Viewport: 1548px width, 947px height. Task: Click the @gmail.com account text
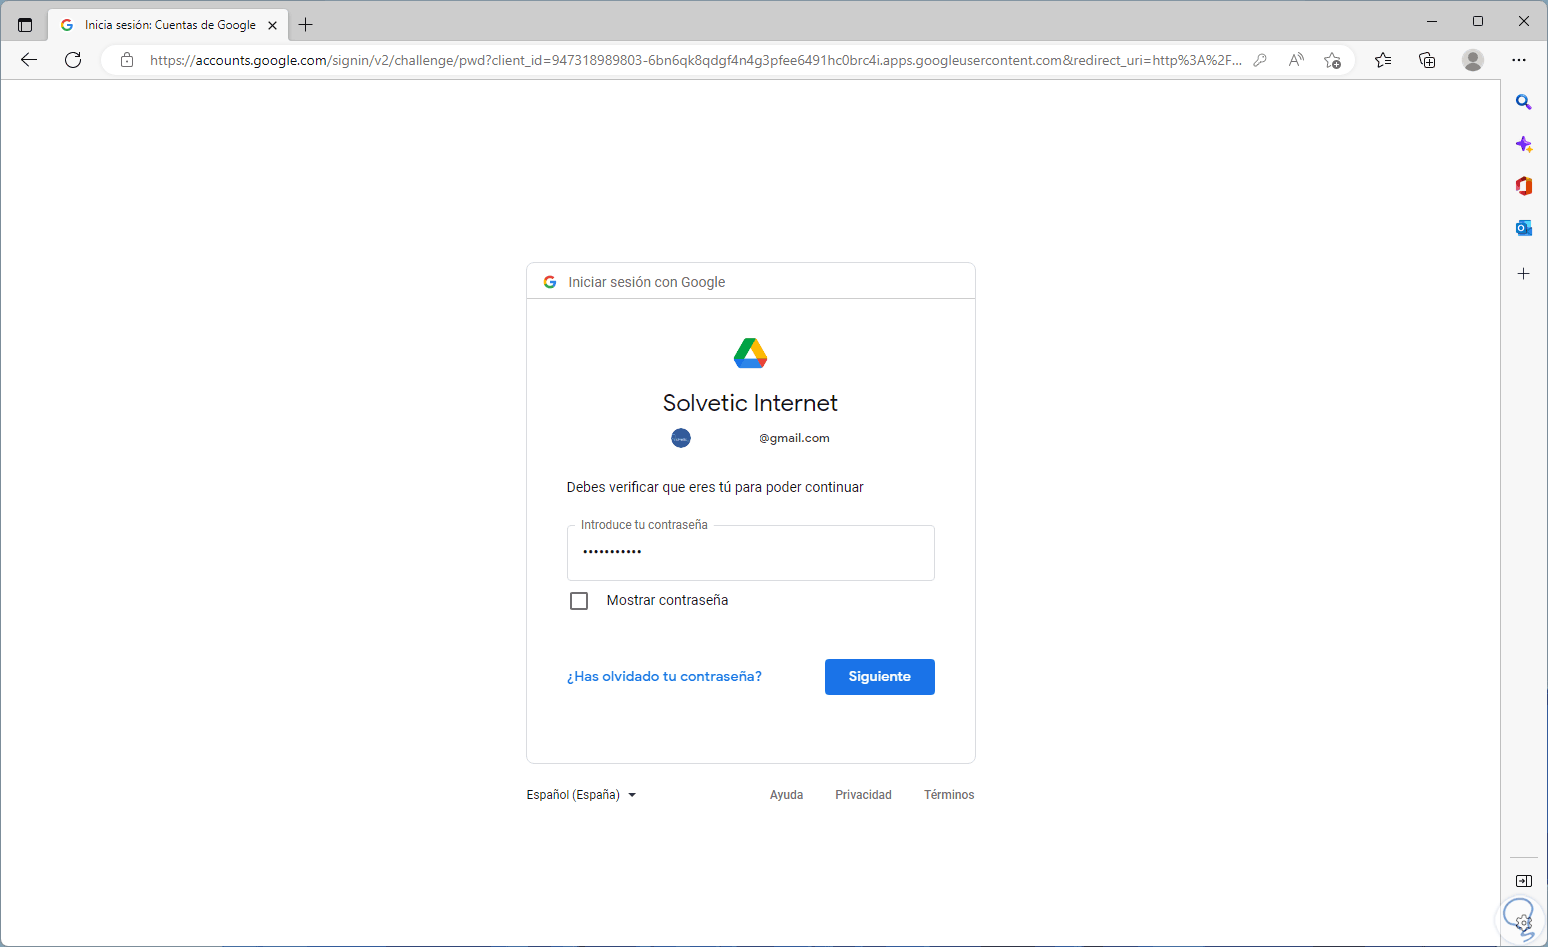coord(794,438)
